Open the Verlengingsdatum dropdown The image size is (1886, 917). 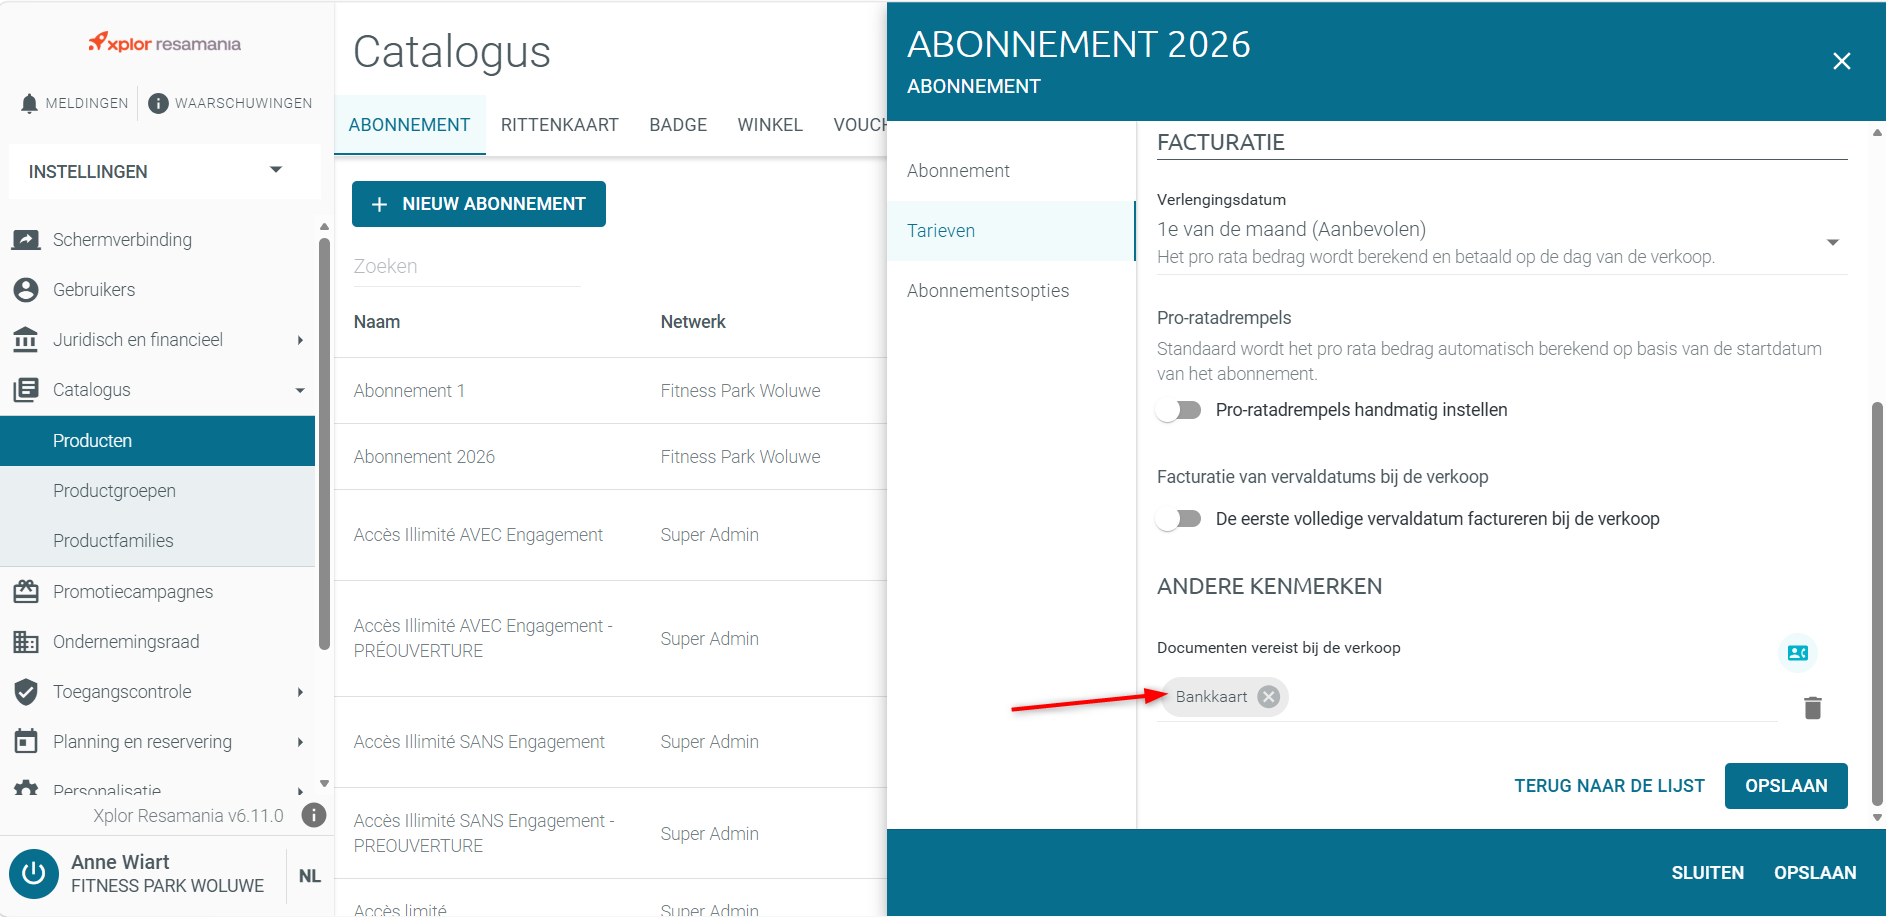coord(1502,242)
